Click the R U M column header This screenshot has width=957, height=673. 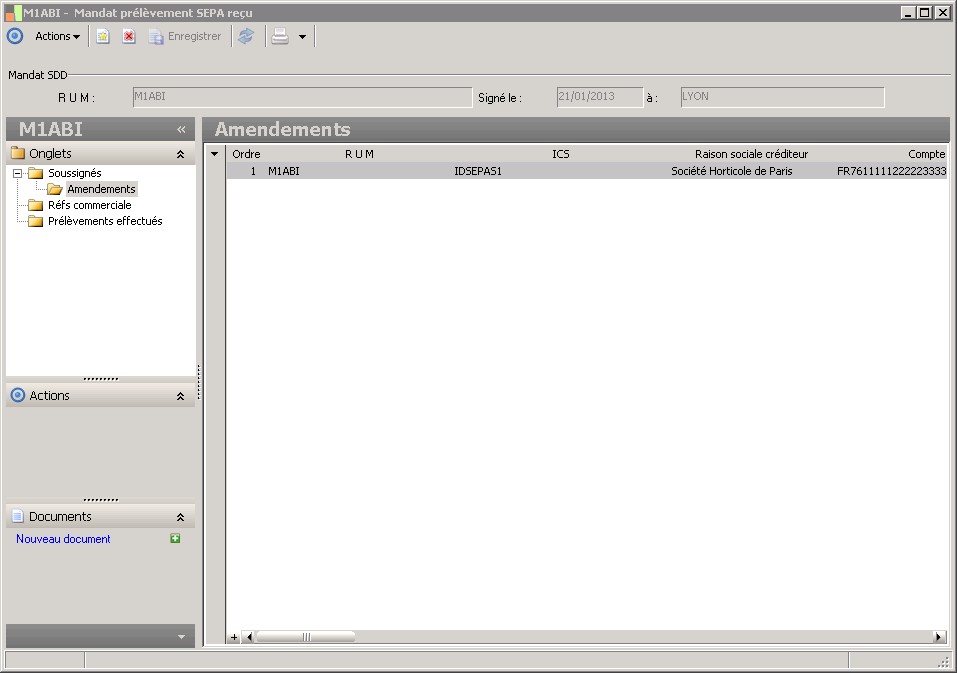point(359,154)
